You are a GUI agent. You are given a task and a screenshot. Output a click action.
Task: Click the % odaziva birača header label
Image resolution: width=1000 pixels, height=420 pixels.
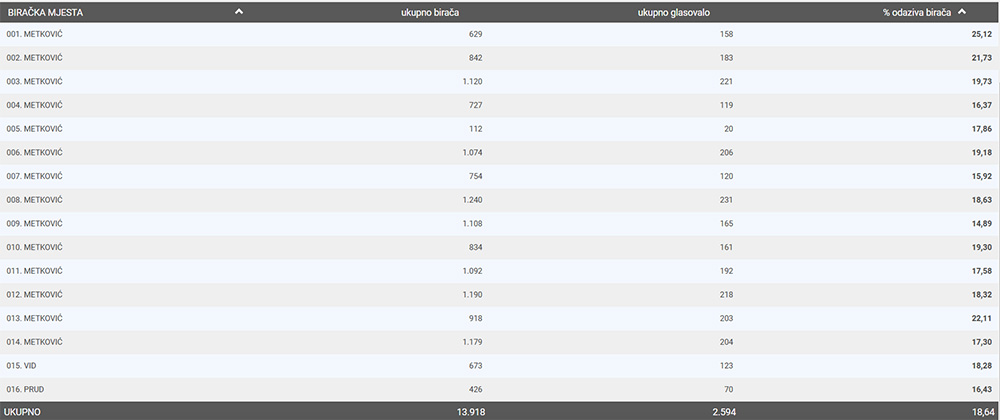click(916, 12)
